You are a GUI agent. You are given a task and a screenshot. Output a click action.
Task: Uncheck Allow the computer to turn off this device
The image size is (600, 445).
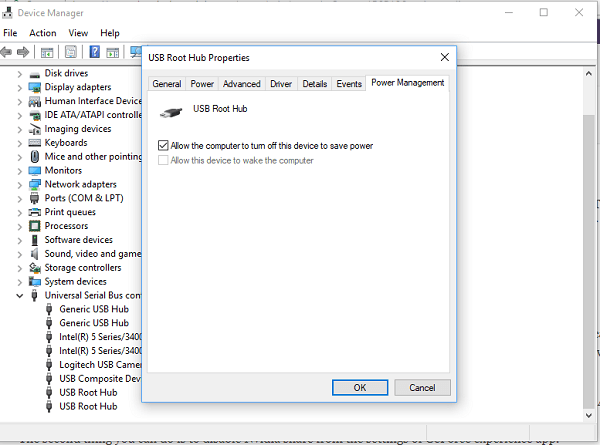coord(163,145)
